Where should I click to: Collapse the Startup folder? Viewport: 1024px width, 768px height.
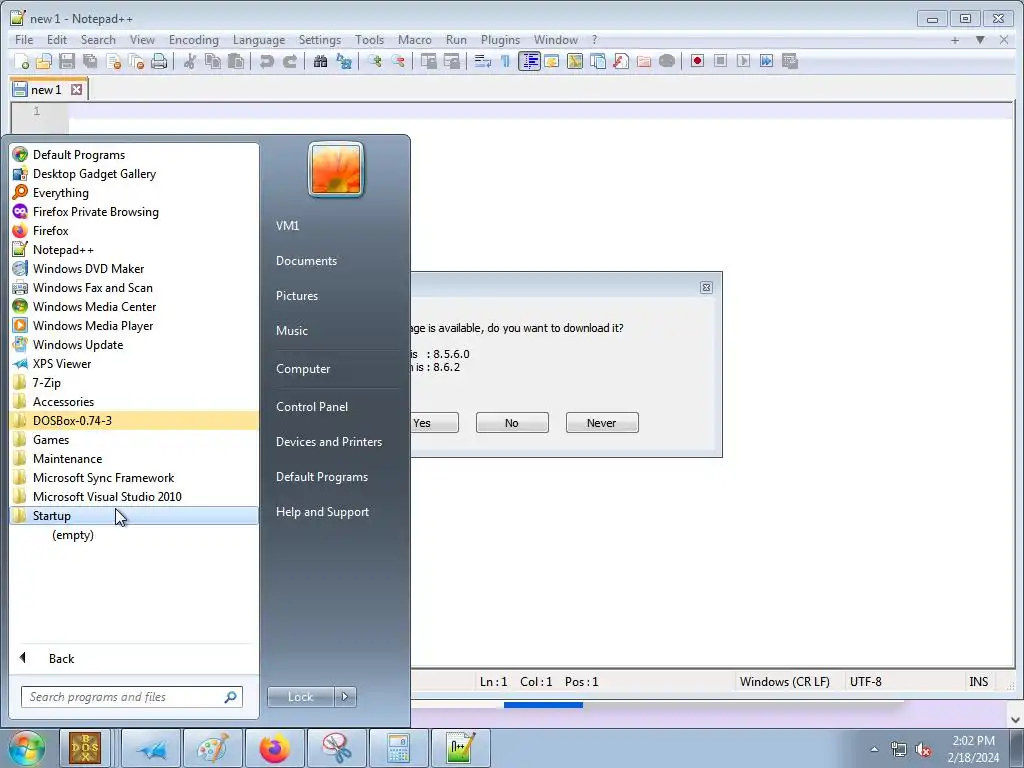tap(134, 515)
